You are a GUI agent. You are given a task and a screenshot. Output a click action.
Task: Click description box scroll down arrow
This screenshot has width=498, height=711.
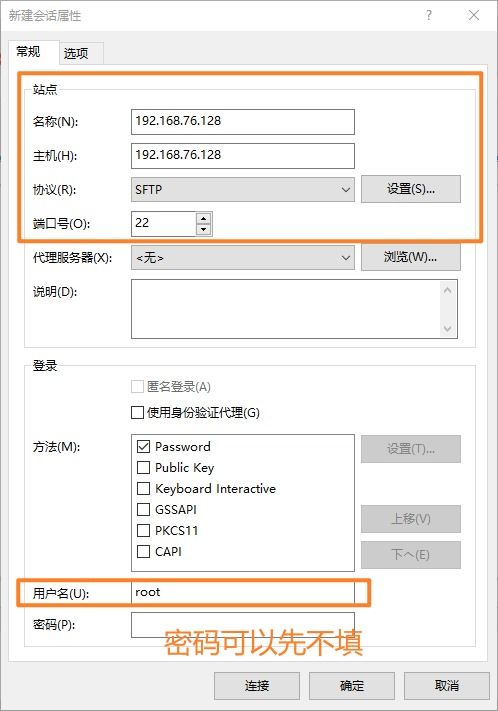[448, 328]
